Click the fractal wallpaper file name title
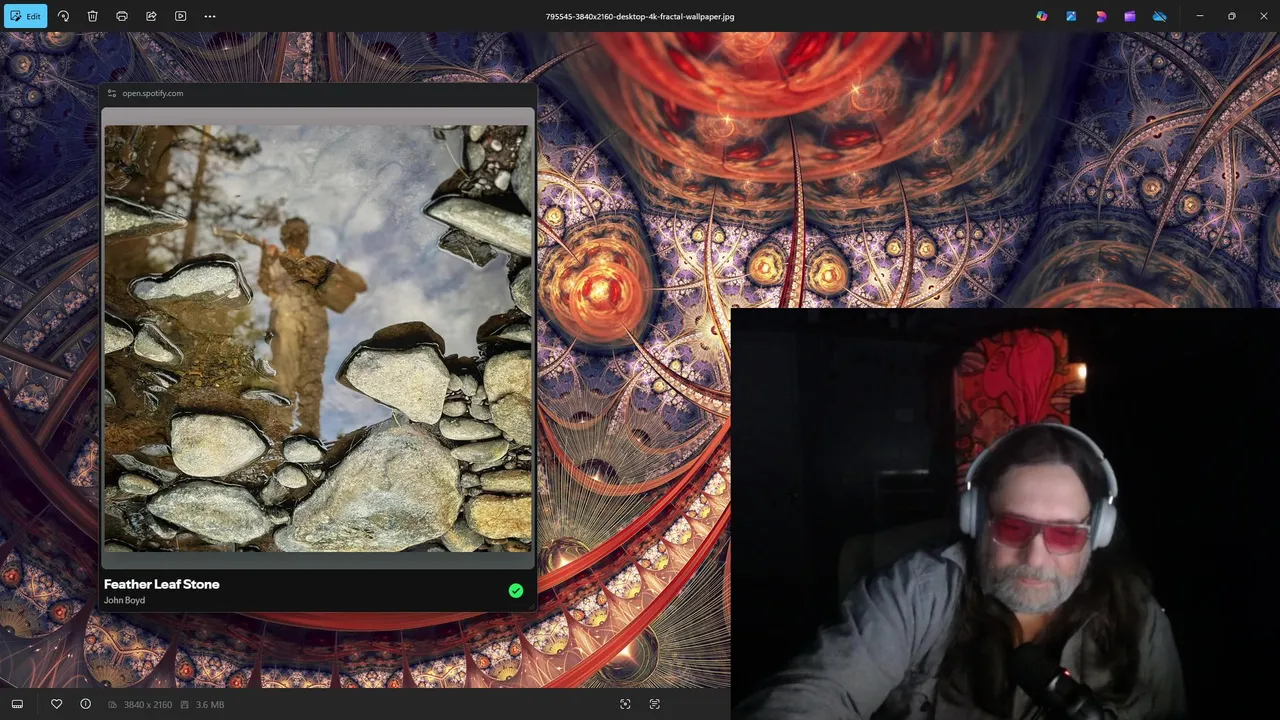 (640, 16)
